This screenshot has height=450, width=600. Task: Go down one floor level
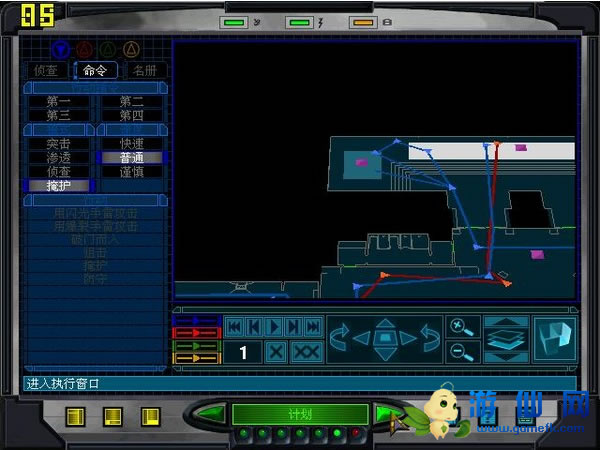tap(506, 357)
